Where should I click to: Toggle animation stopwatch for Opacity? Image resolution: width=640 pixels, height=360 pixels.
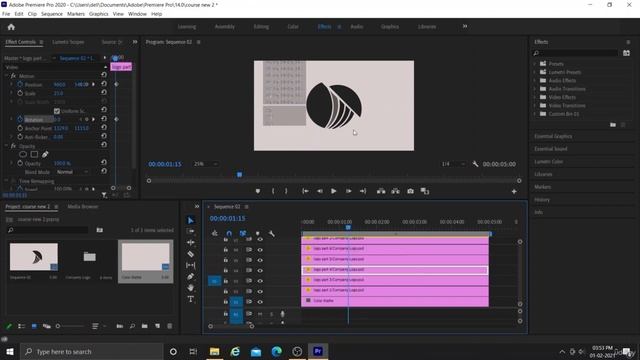pos(20,163)
